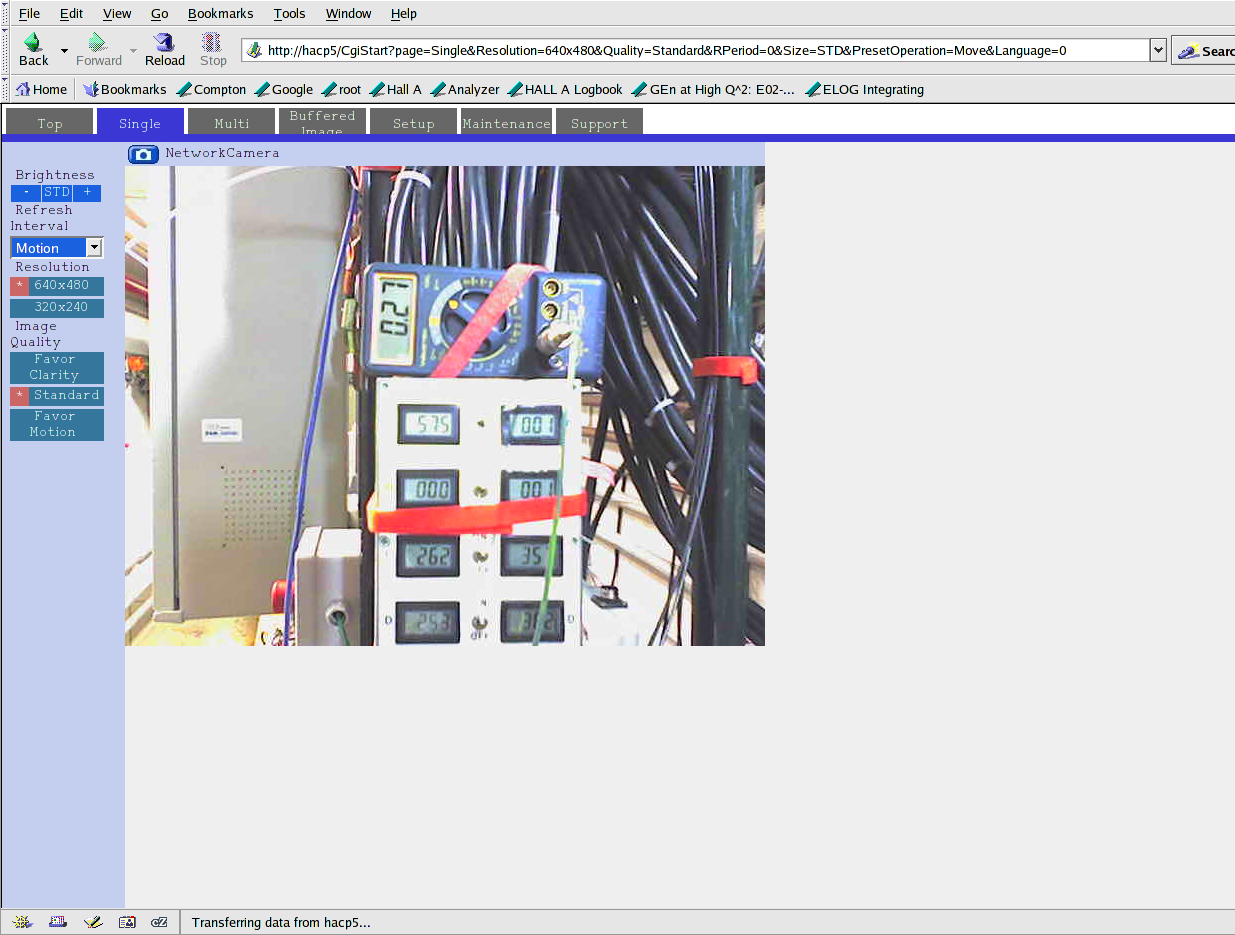Open the Go menu
The width and height of the screenshot is (1235, 935).
click(160, 13)
